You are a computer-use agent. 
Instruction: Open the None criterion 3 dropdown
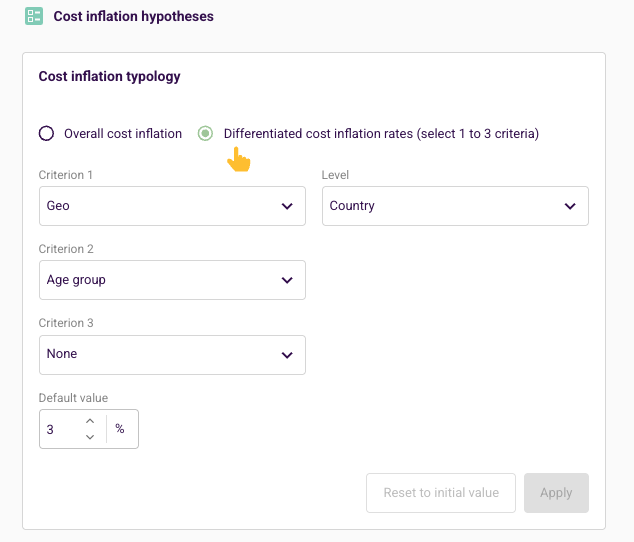click(172, 355)
